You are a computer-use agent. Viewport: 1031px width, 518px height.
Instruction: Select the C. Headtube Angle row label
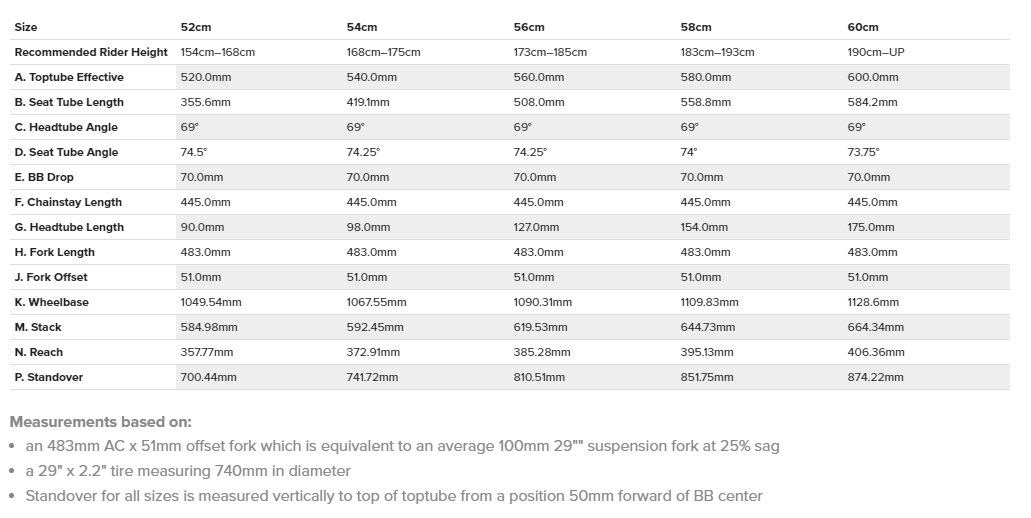(66, 127)
